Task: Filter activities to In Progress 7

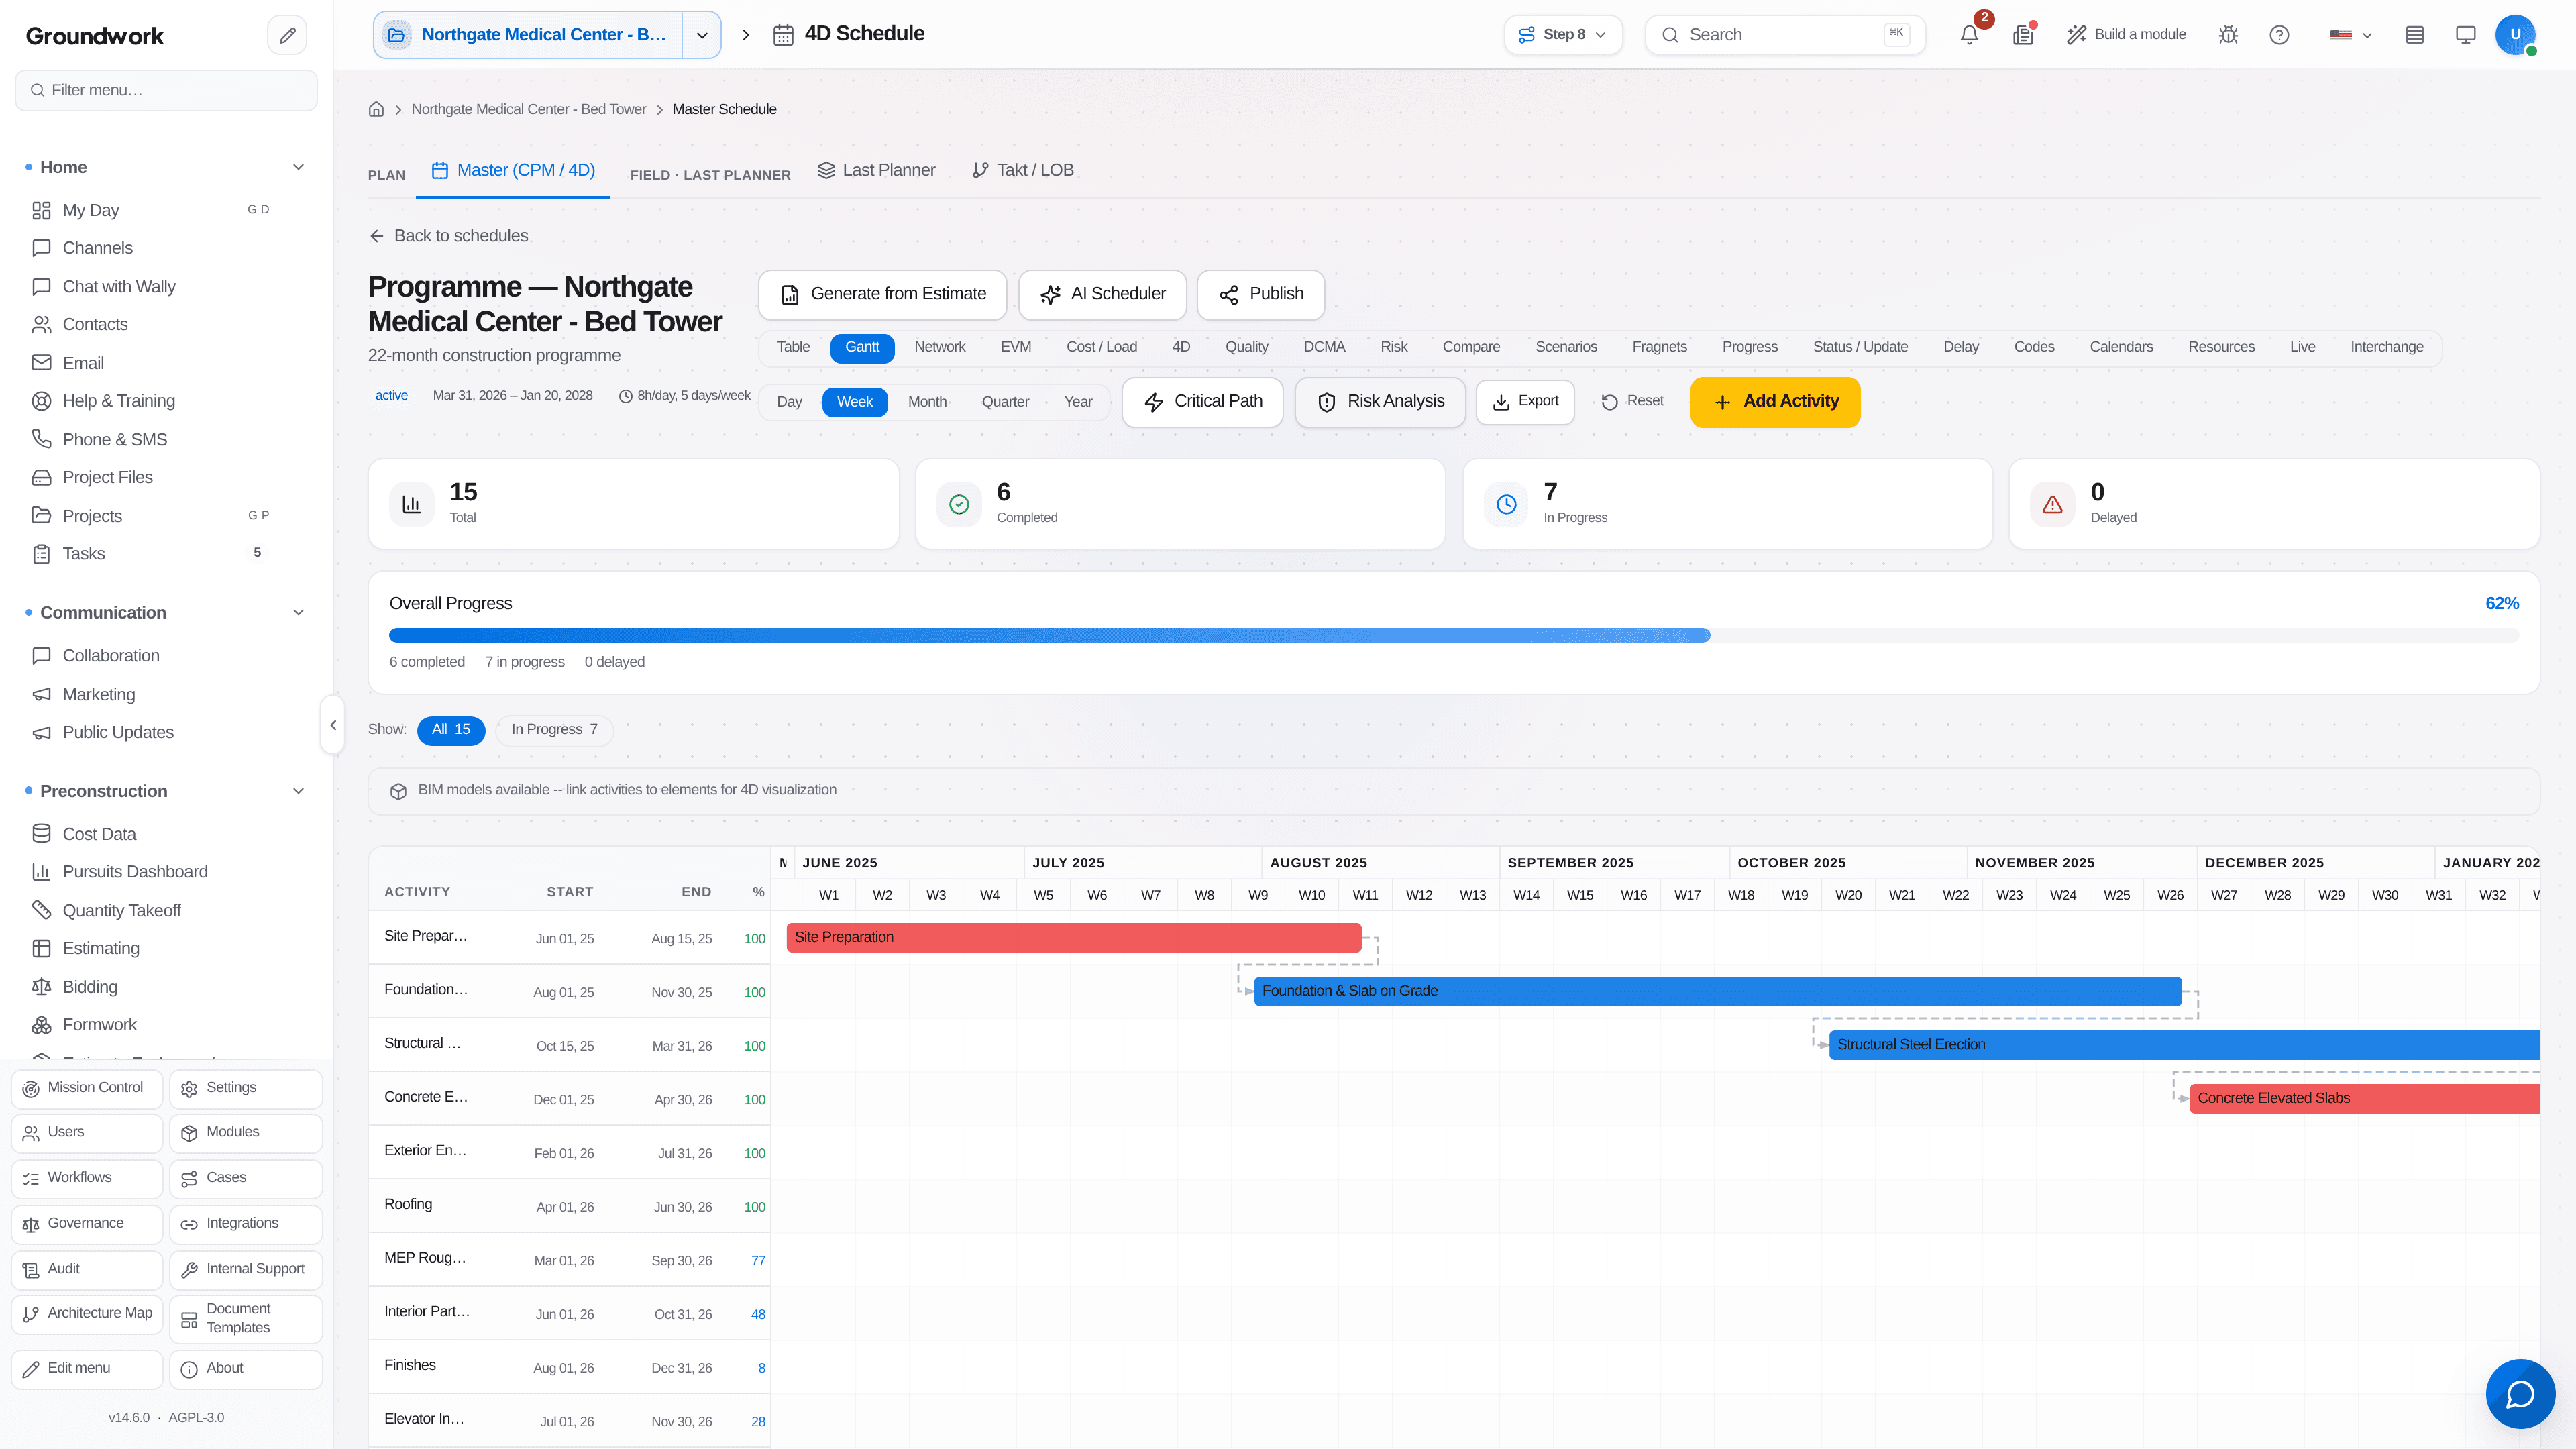Action: click(x=555, y=730)
